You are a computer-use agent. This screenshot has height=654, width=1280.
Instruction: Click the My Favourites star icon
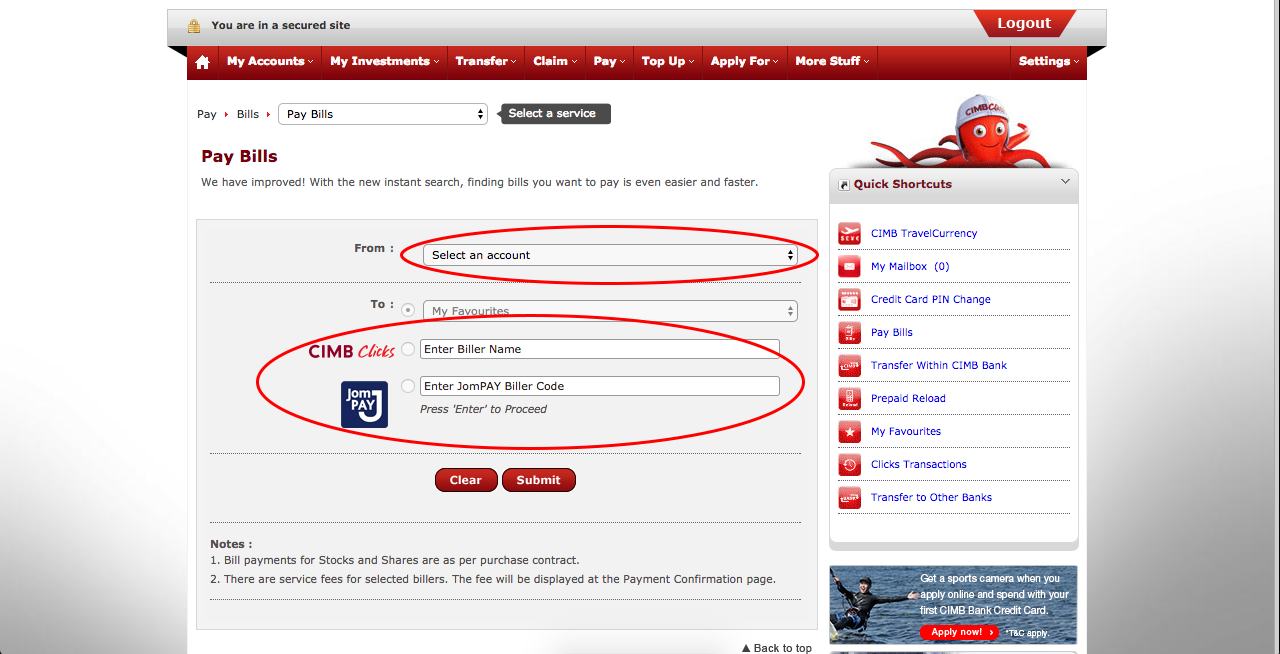[x=850, y=431]
